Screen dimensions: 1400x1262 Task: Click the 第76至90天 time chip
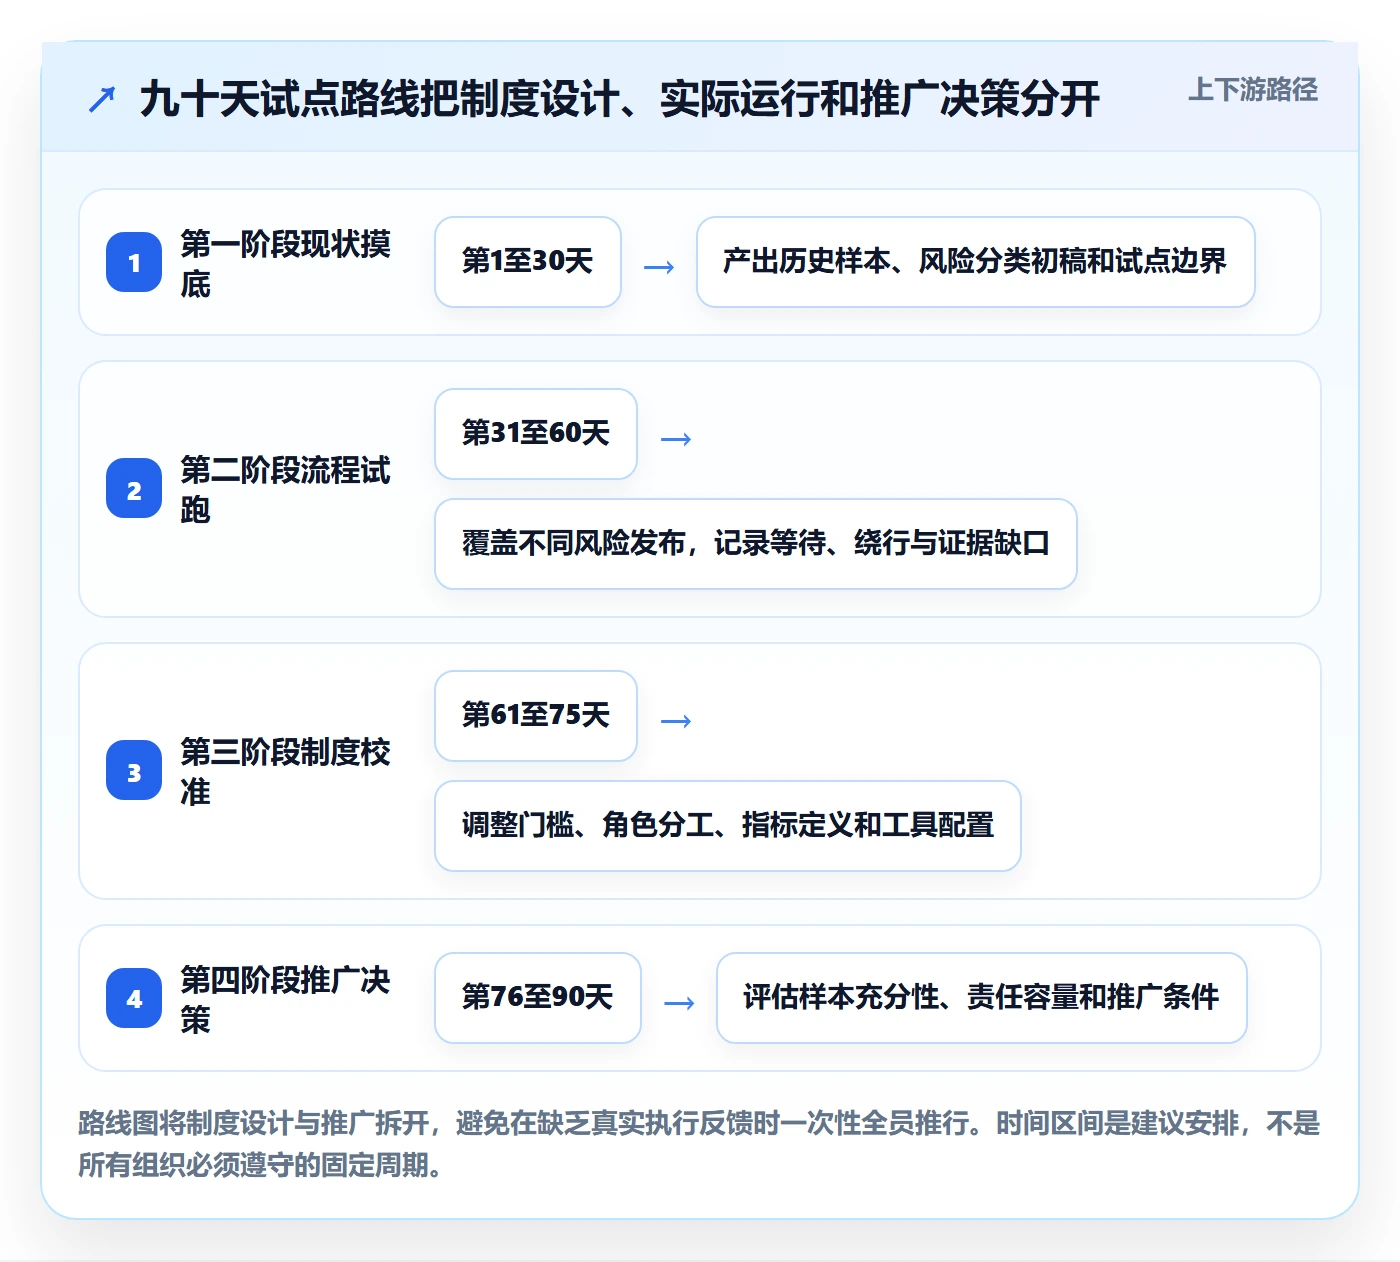[538, 998]
